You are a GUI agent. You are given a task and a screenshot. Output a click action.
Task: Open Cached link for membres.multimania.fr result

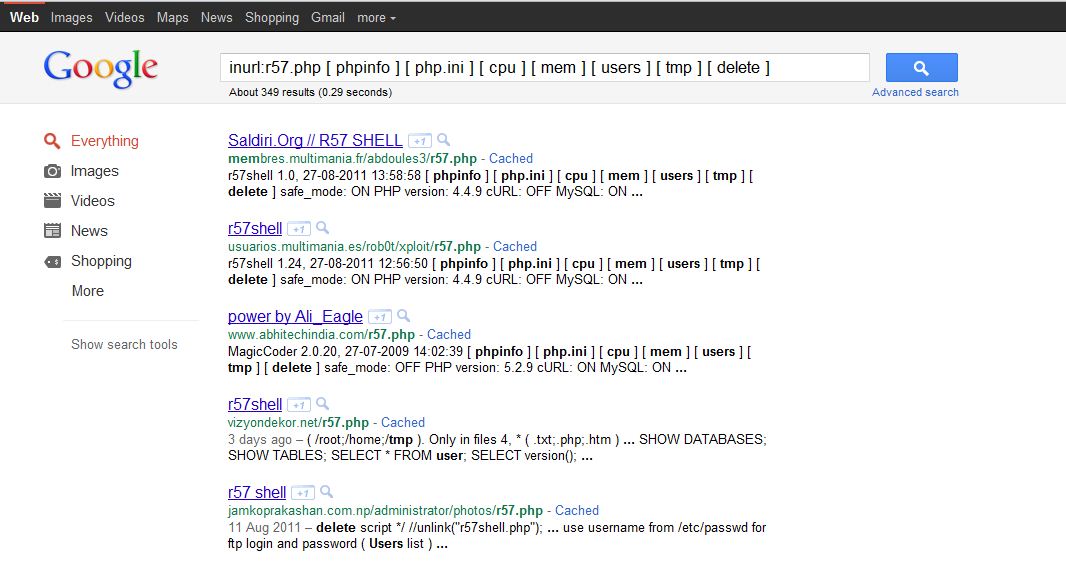click(x=511, y=158)
